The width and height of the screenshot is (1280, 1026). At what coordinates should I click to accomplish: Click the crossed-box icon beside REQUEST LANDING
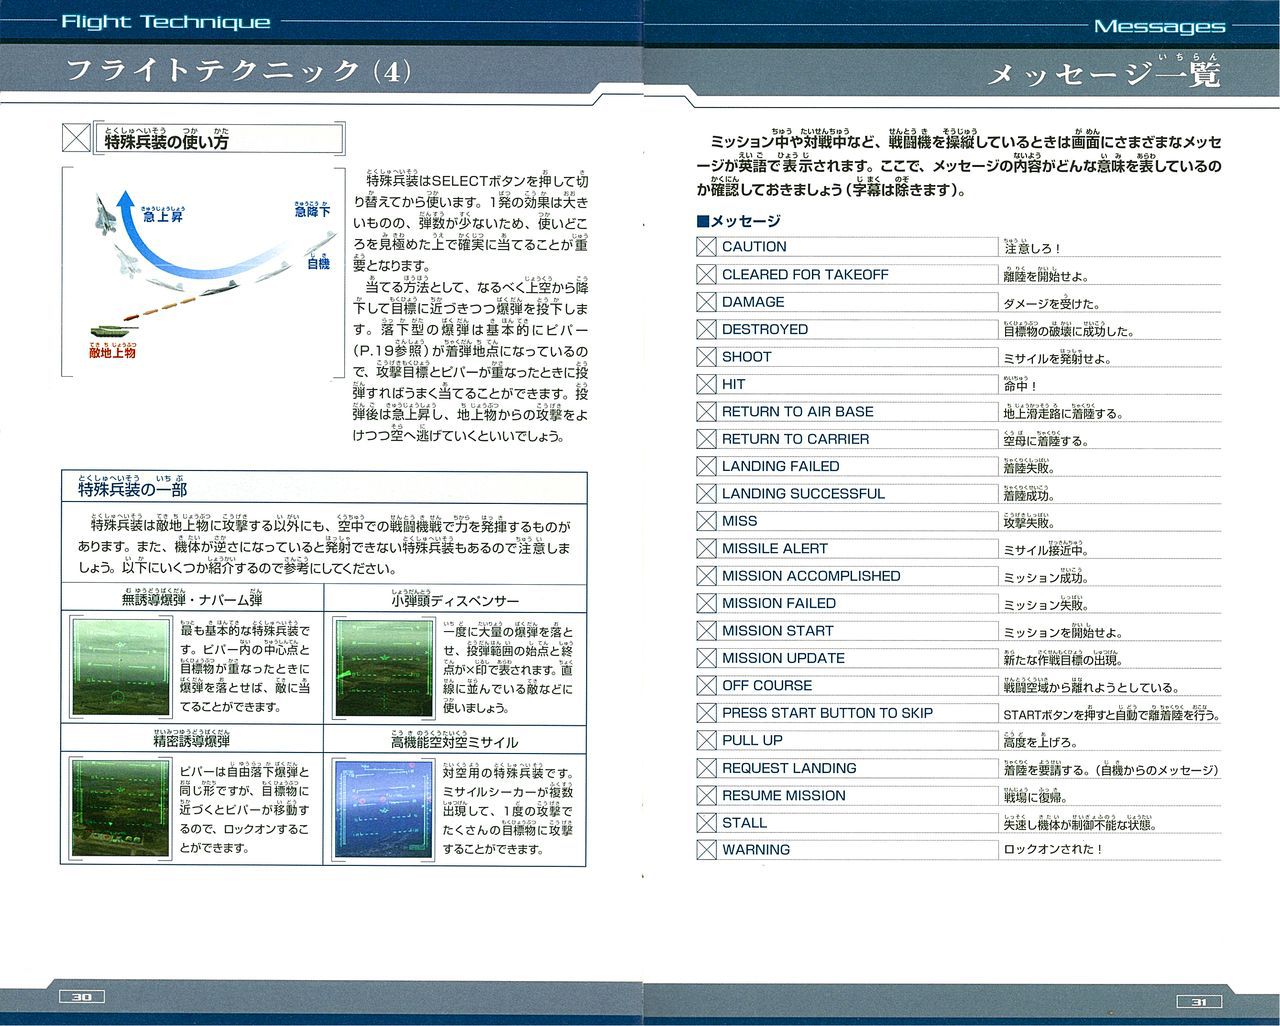click(706, 768)
